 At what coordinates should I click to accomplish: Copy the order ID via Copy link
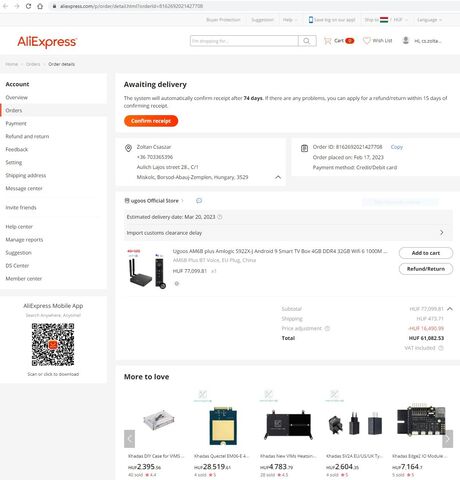tap(397, 147)
